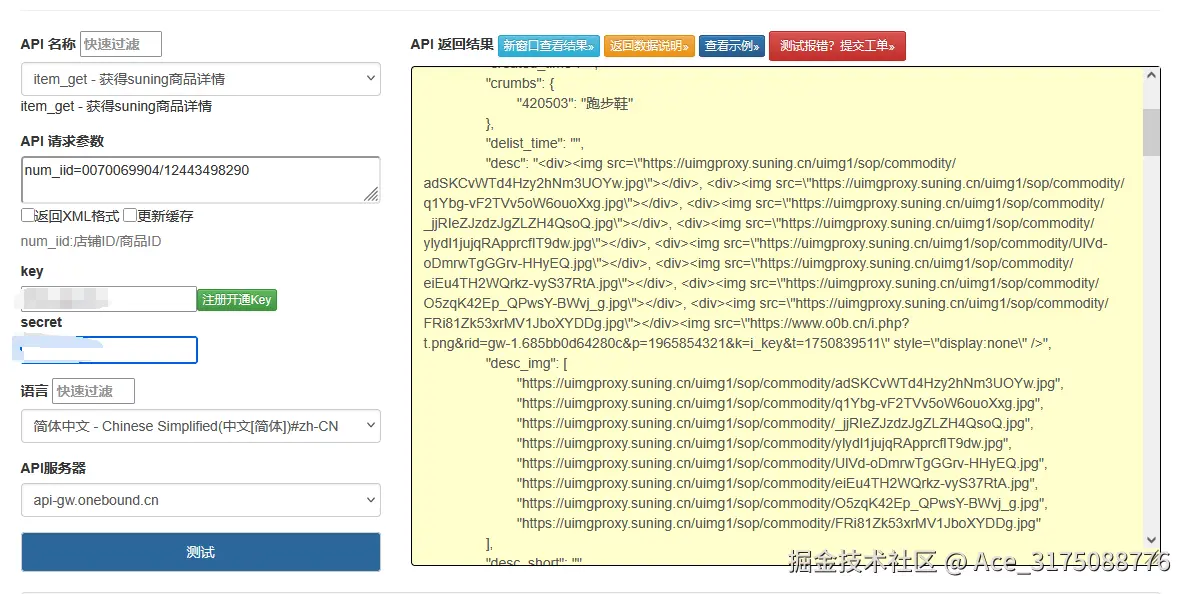Open the item_get API name dropdown
1189x594 pixels.
[200, 79]
